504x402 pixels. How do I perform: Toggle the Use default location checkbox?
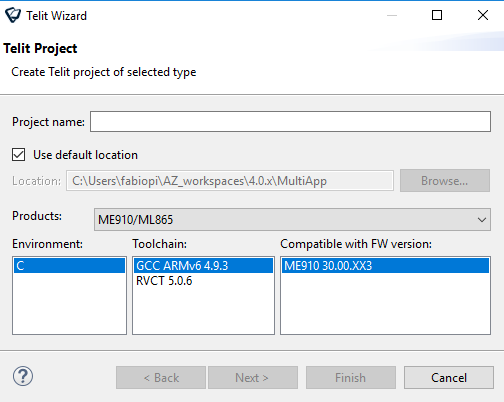coord(19,155)
